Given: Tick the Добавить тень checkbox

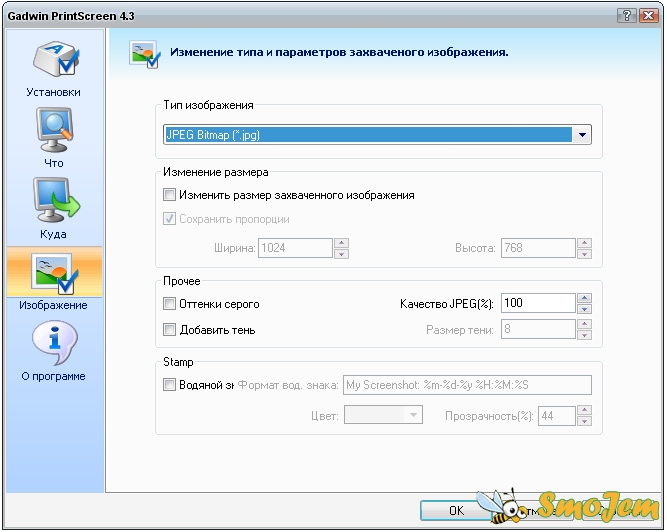Looking at the screenshot, I should click(169, 330).
